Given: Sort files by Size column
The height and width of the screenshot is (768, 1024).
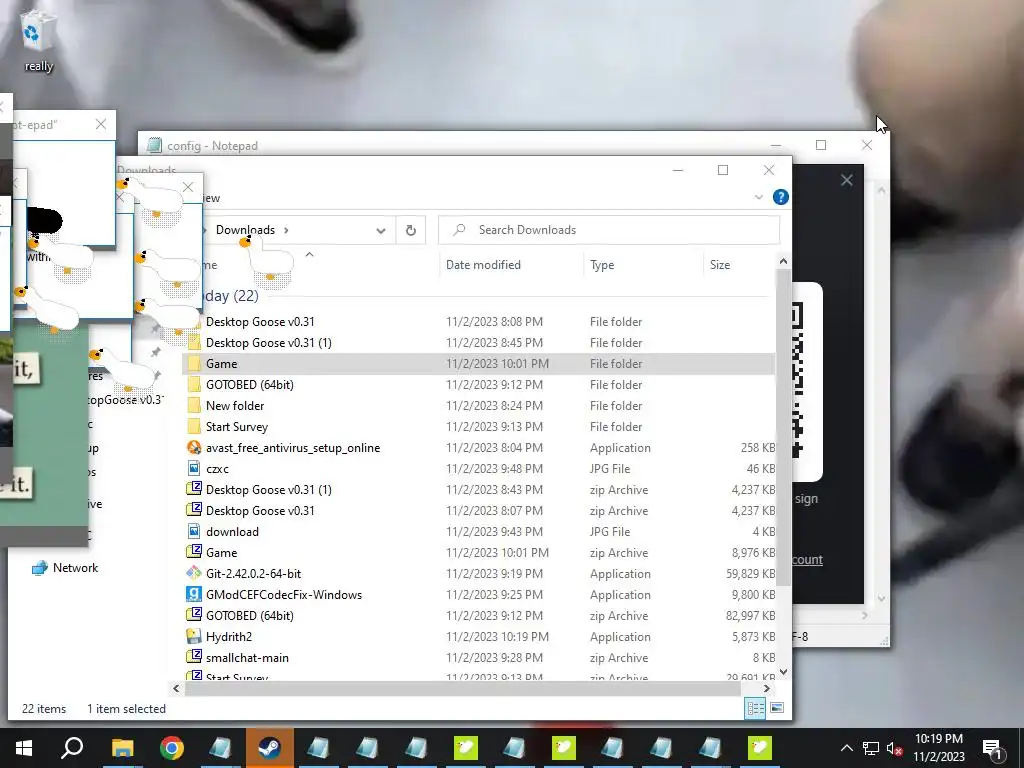Looking at the screenshot, I should pos(720,264).
